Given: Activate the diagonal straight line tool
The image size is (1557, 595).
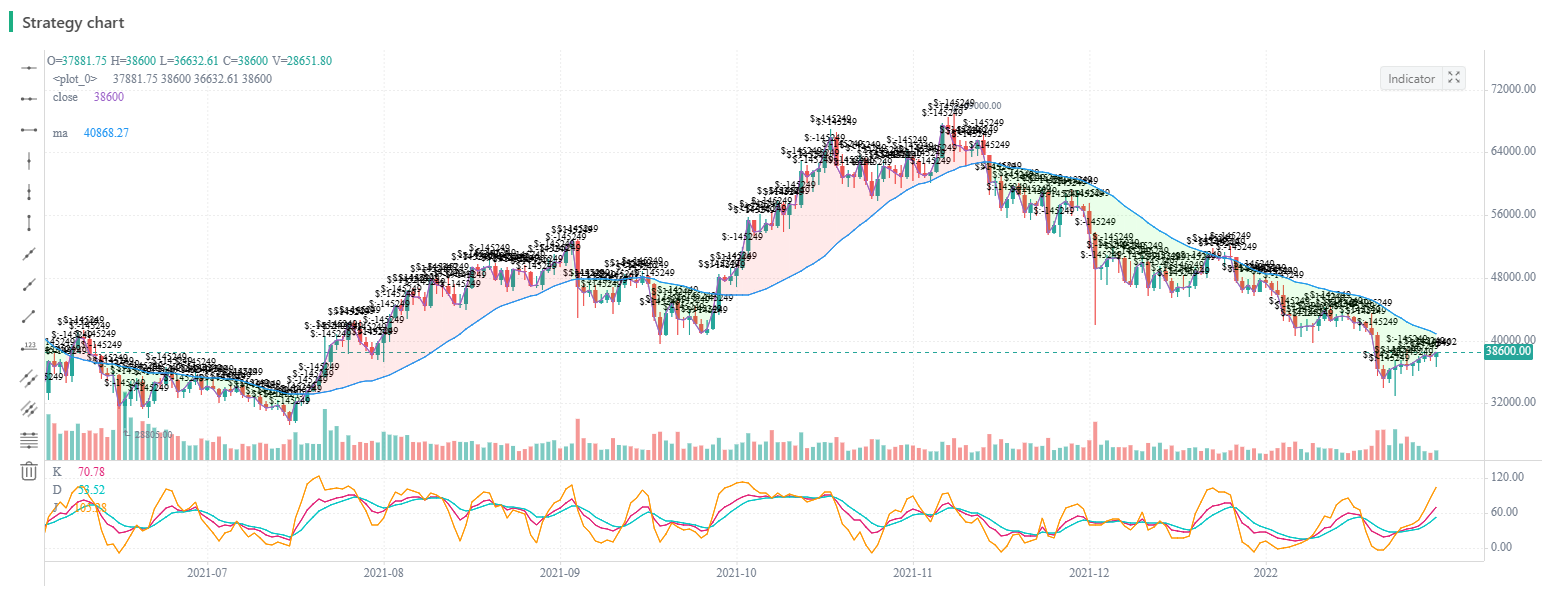Looking at the screenshot, I should [x=29, y=254].
